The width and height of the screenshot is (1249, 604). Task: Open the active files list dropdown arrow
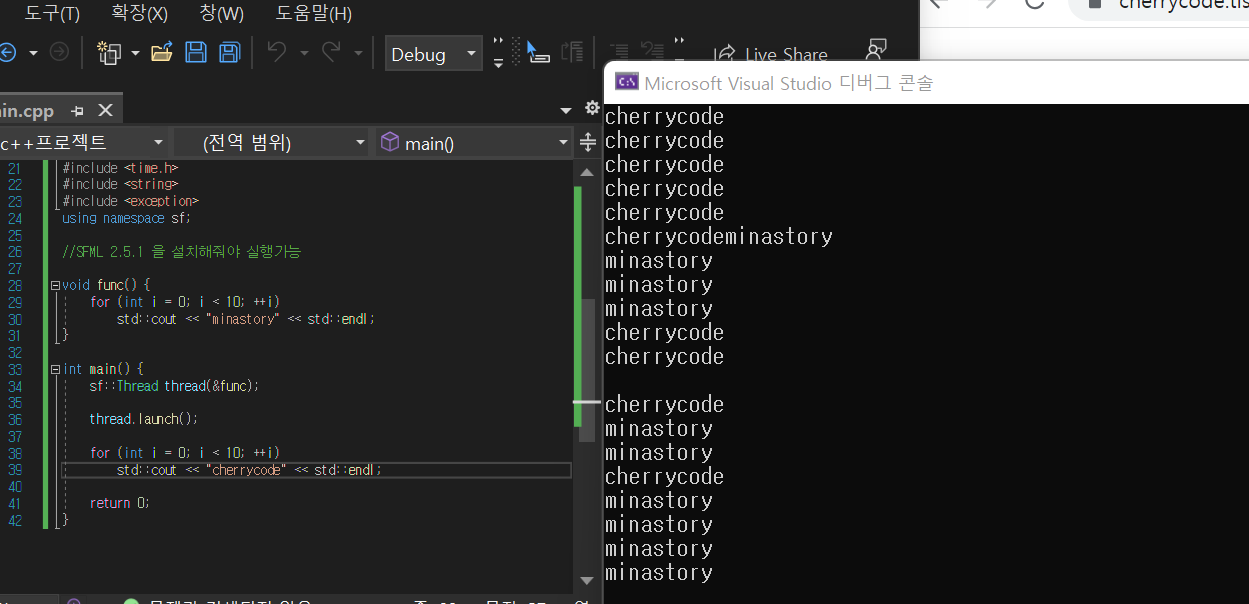click(x=566, y=110)
